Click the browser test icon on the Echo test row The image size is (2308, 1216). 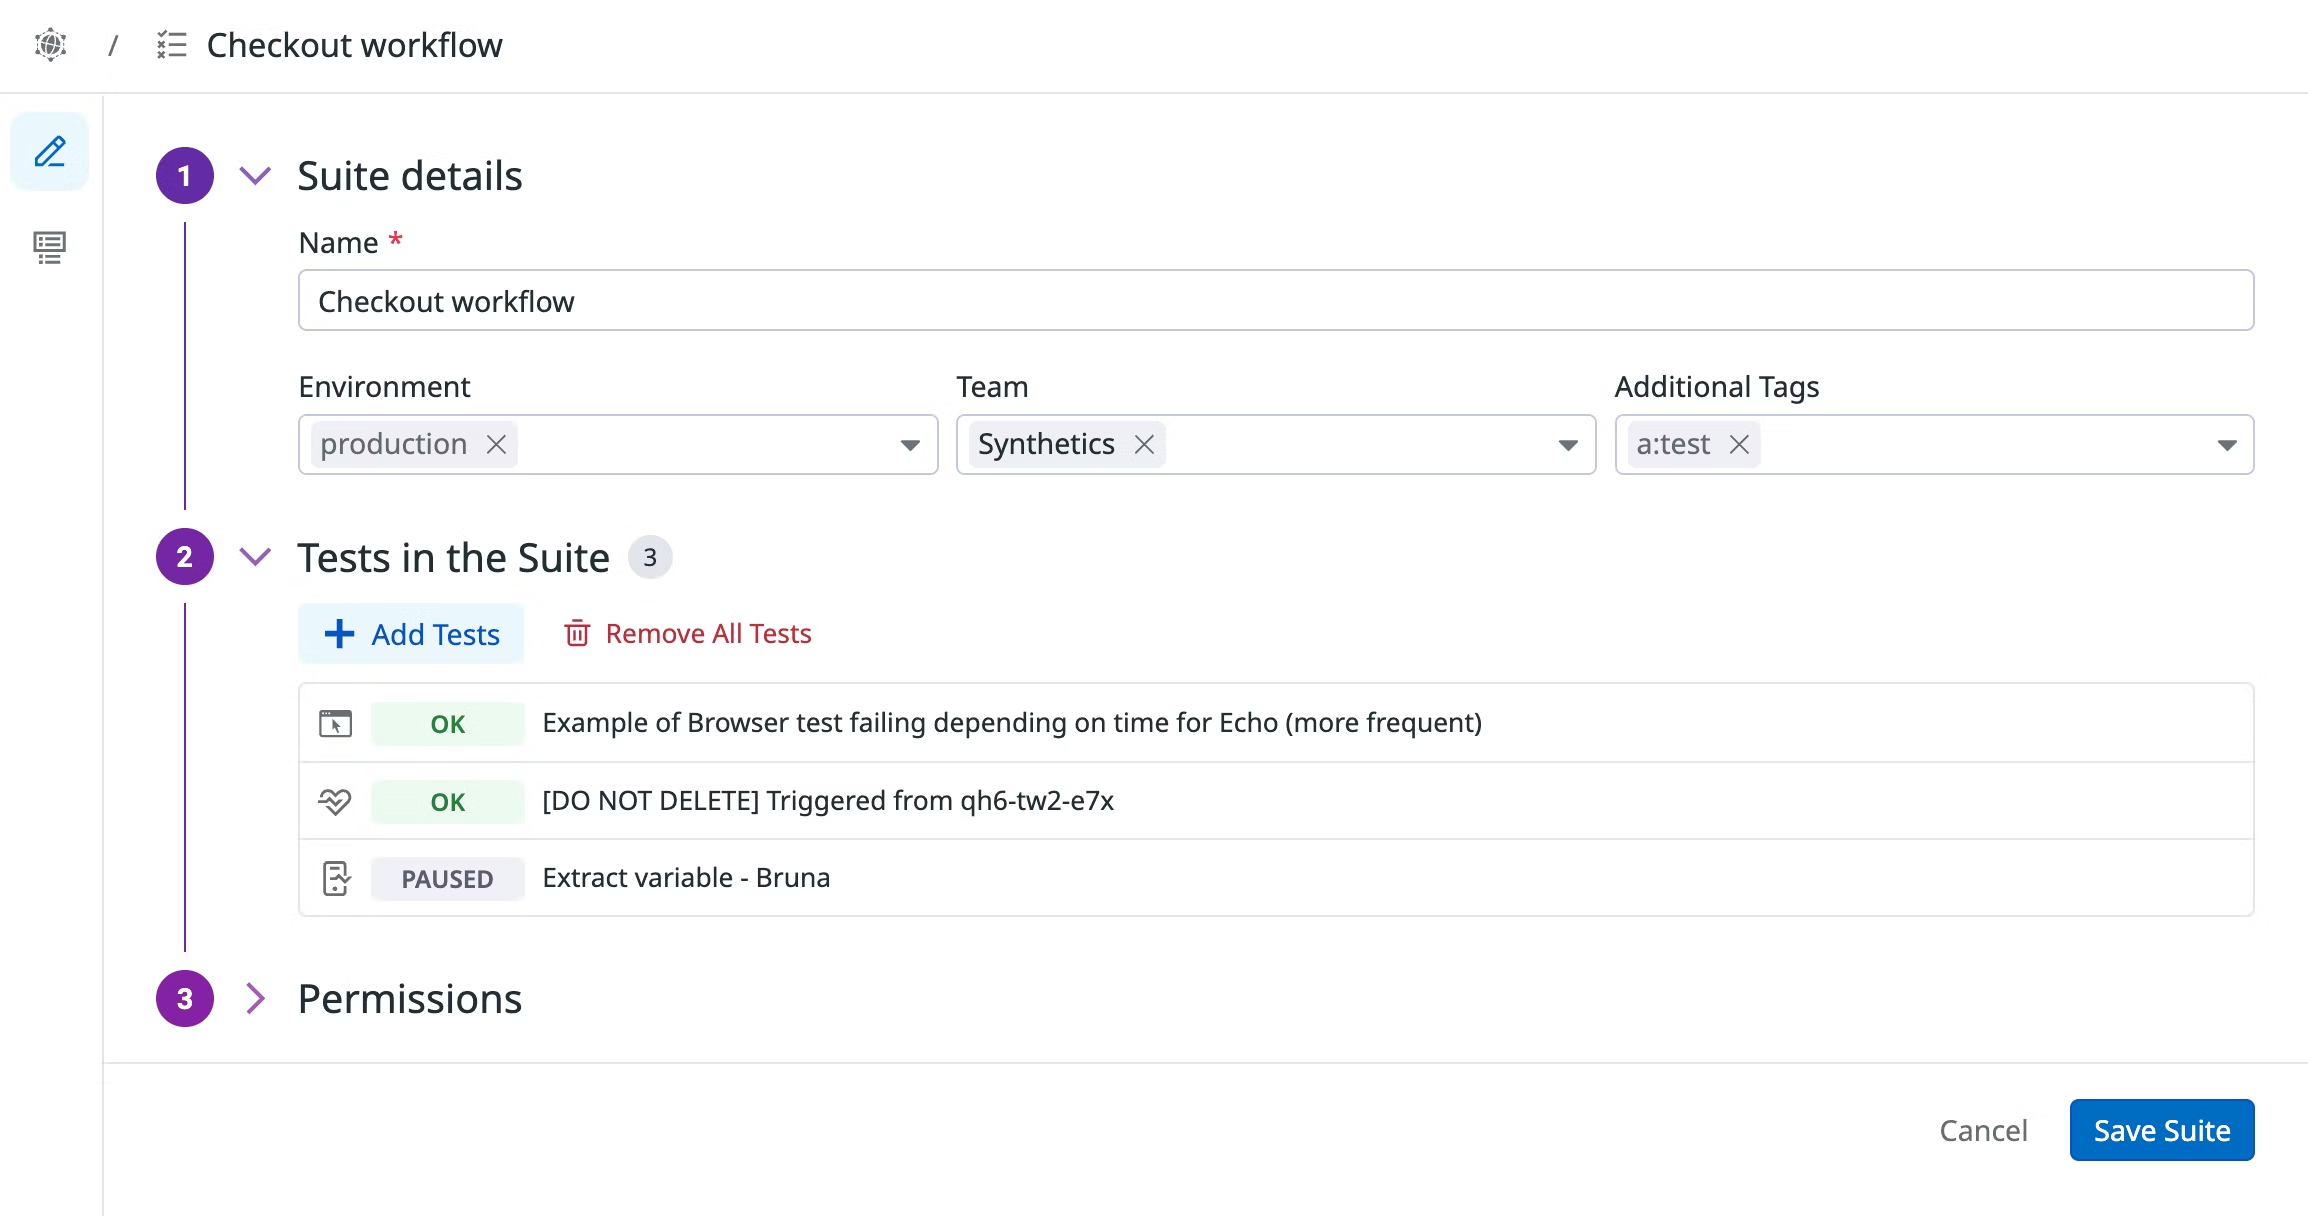pyautogui.click(x=335, y=722)
